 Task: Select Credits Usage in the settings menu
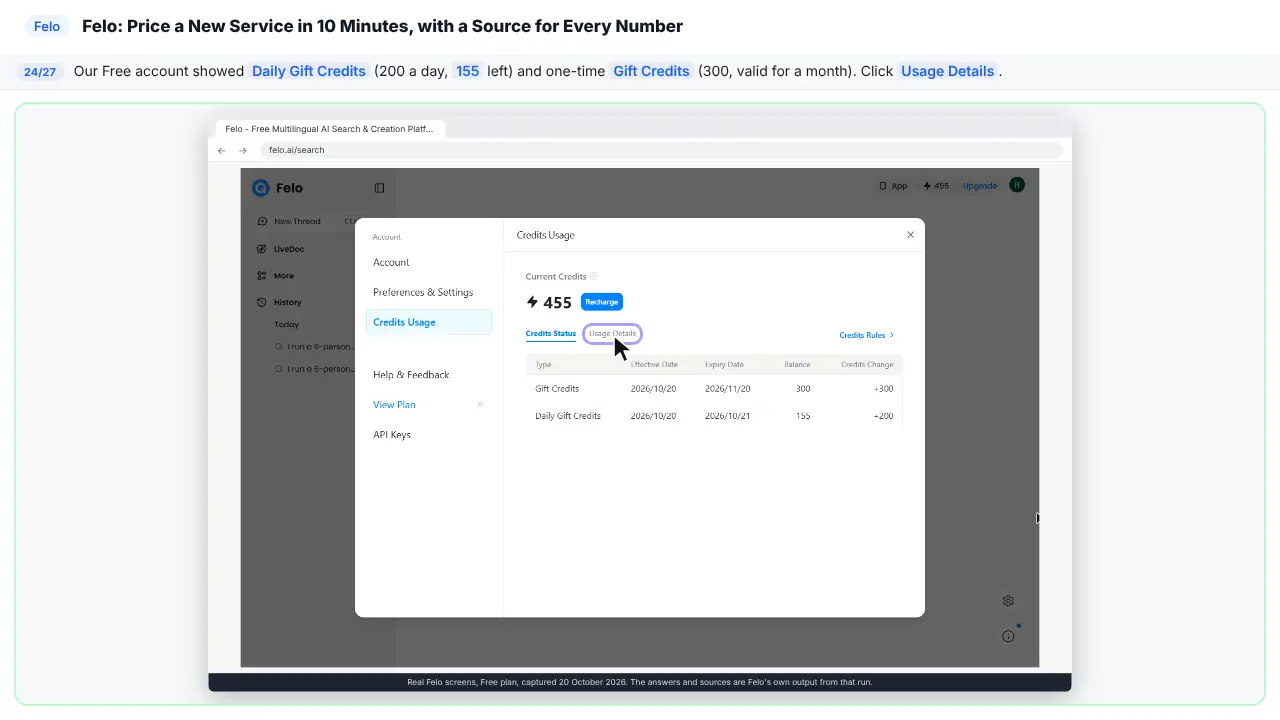point(428,322)
